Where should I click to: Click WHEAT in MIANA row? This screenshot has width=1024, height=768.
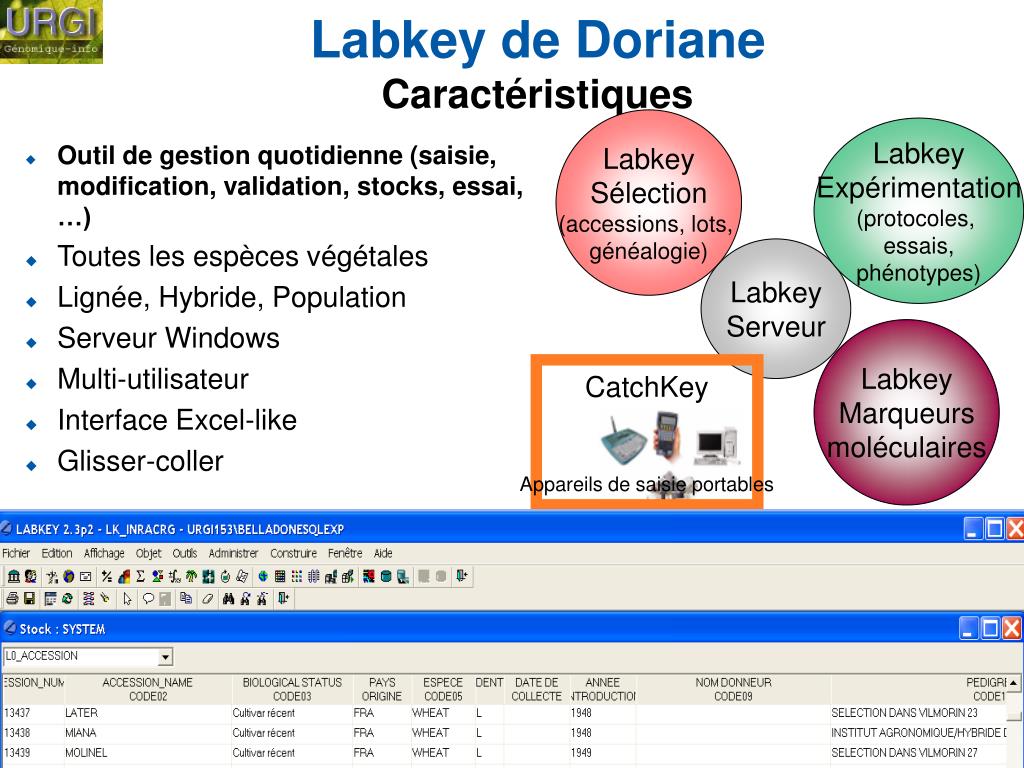pos(430,733)
